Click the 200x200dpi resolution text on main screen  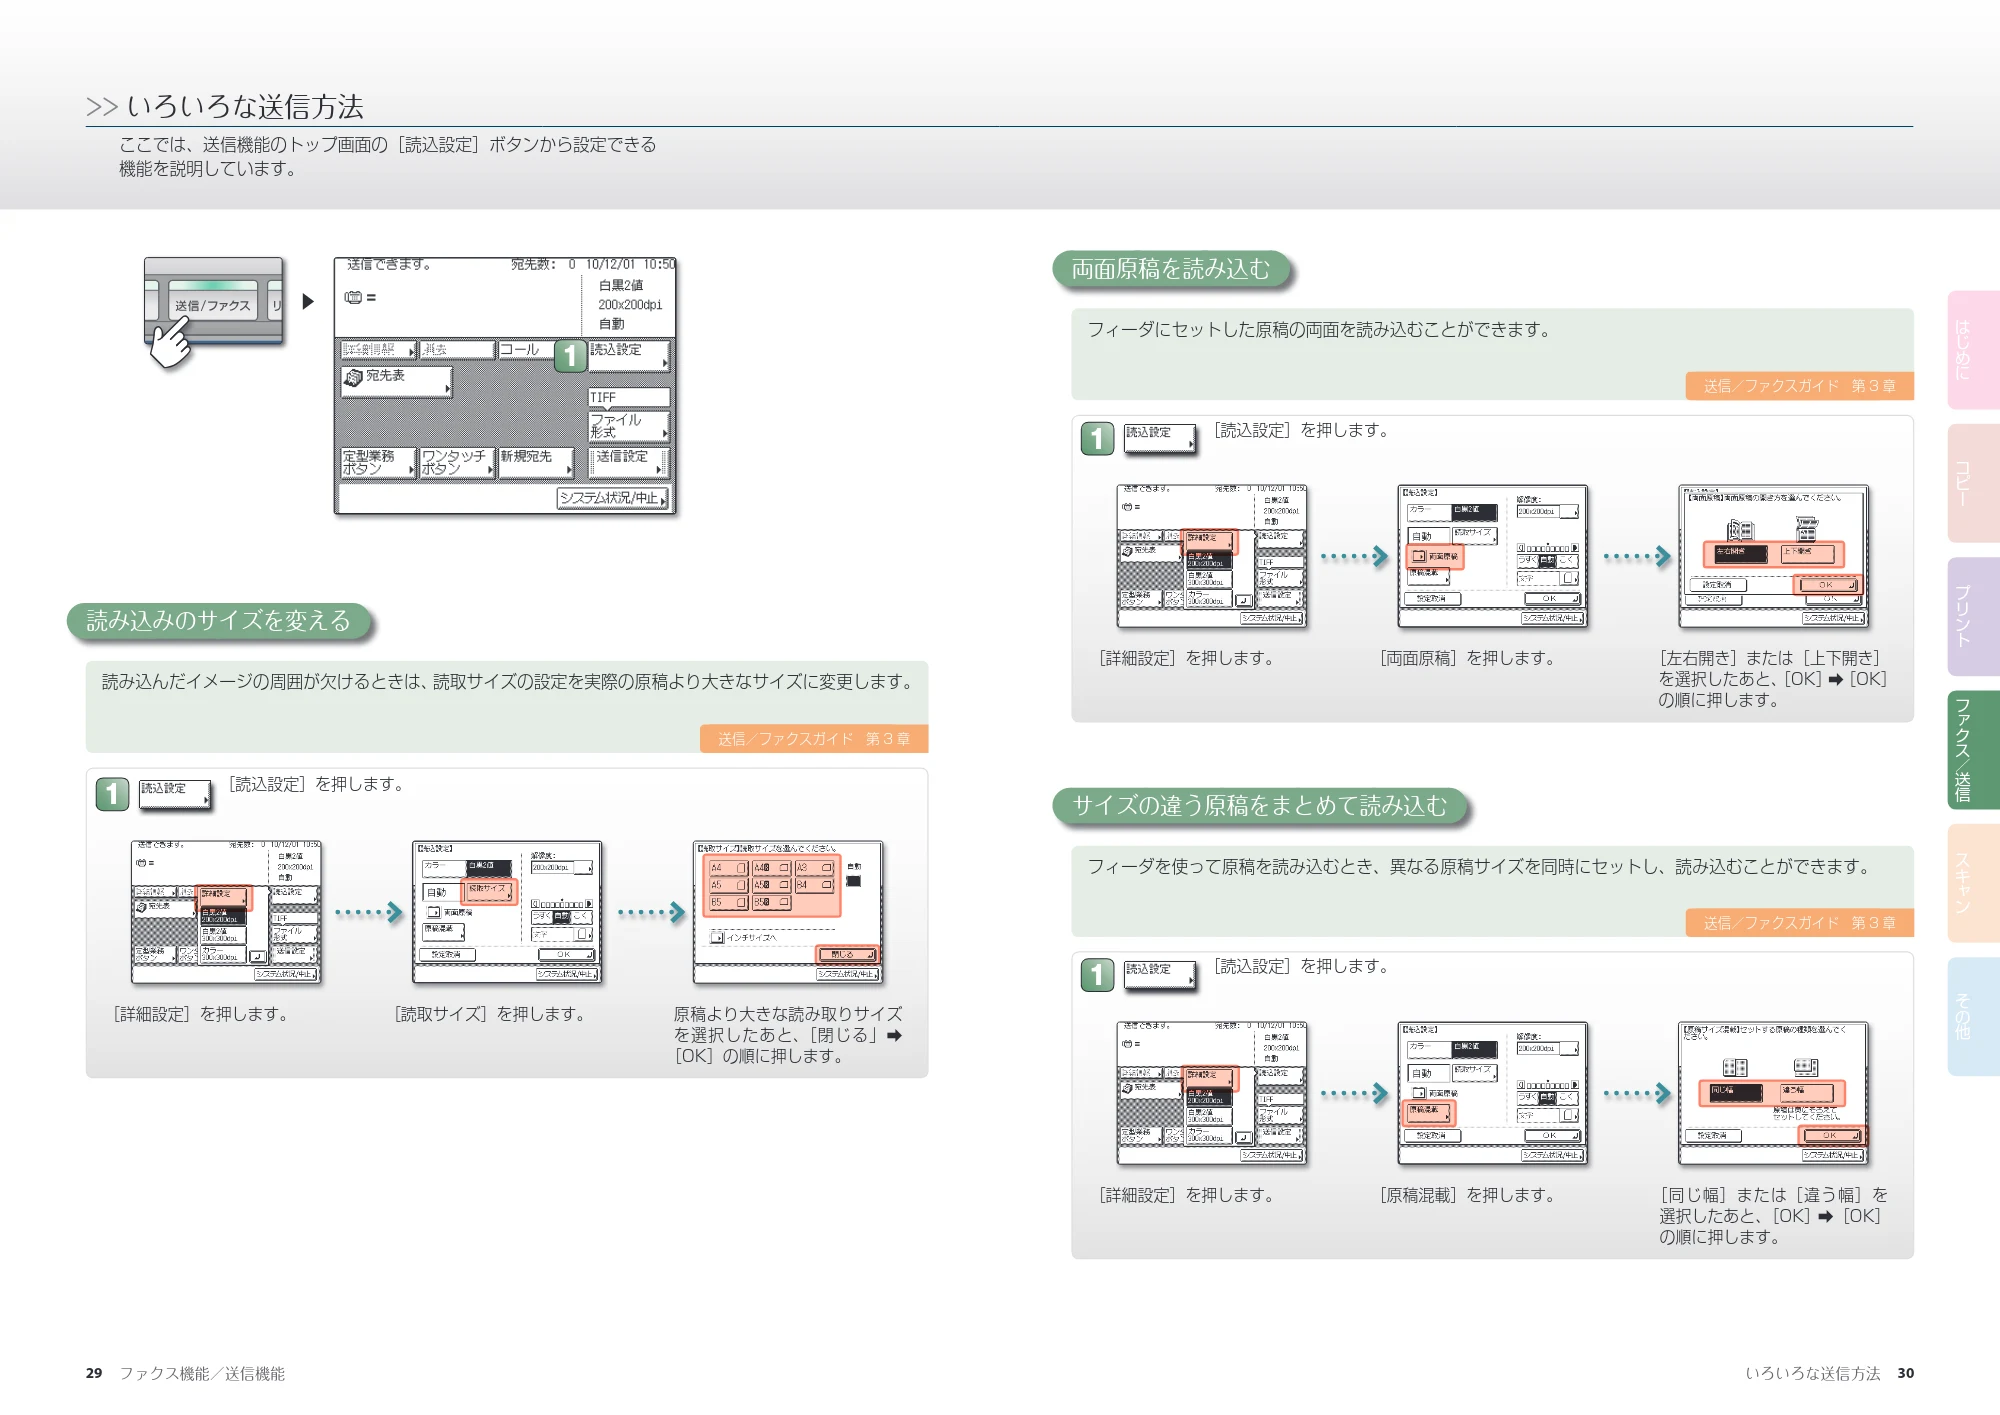630,305
